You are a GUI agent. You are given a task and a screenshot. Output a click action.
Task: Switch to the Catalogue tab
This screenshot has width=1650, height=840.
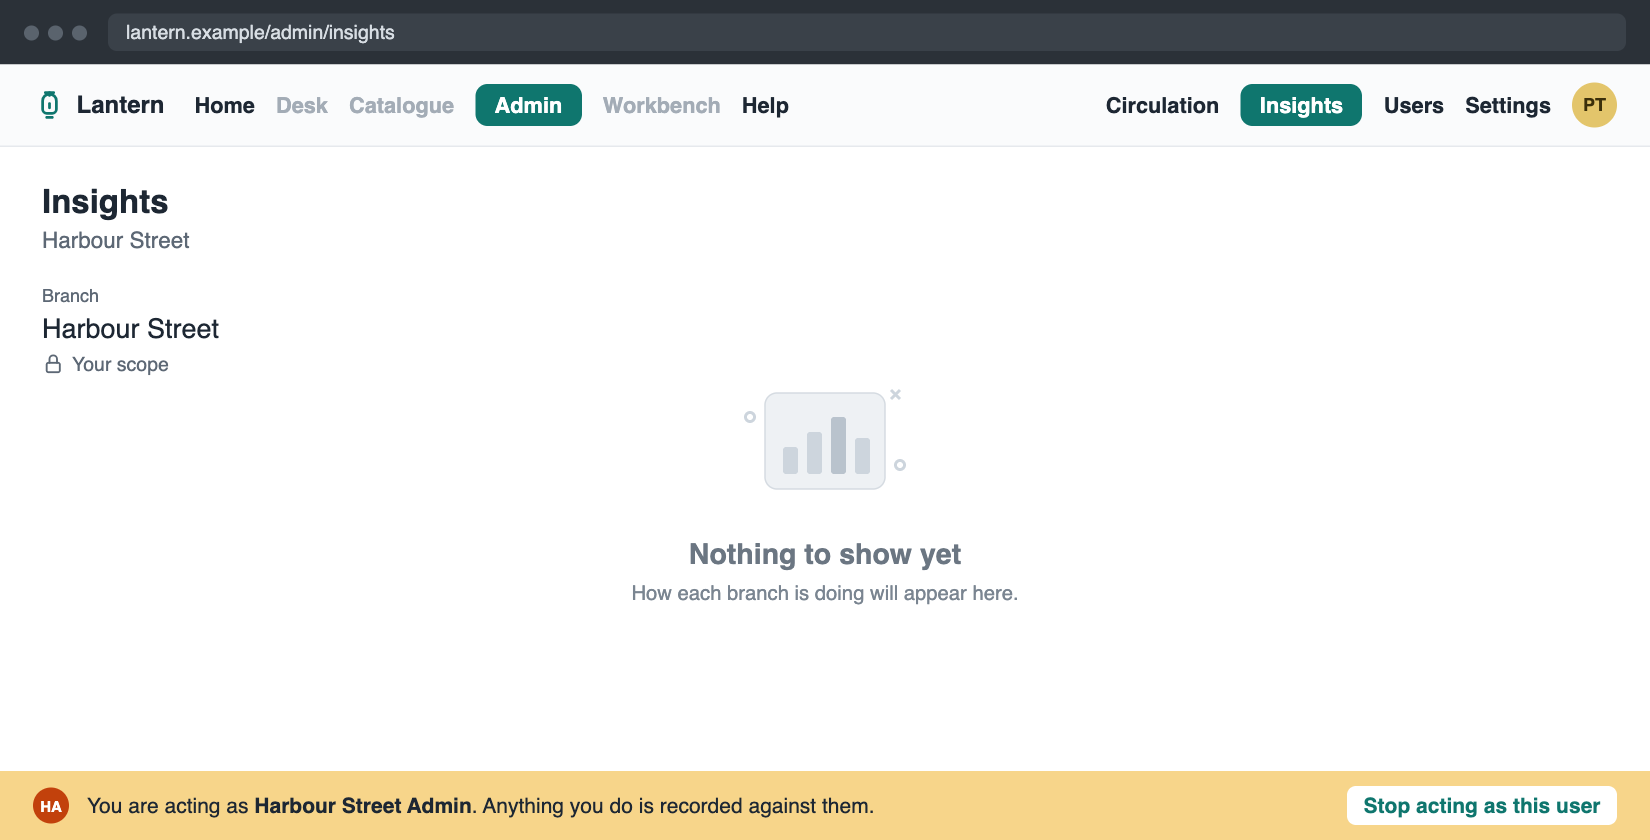click(x=401, y=105)
